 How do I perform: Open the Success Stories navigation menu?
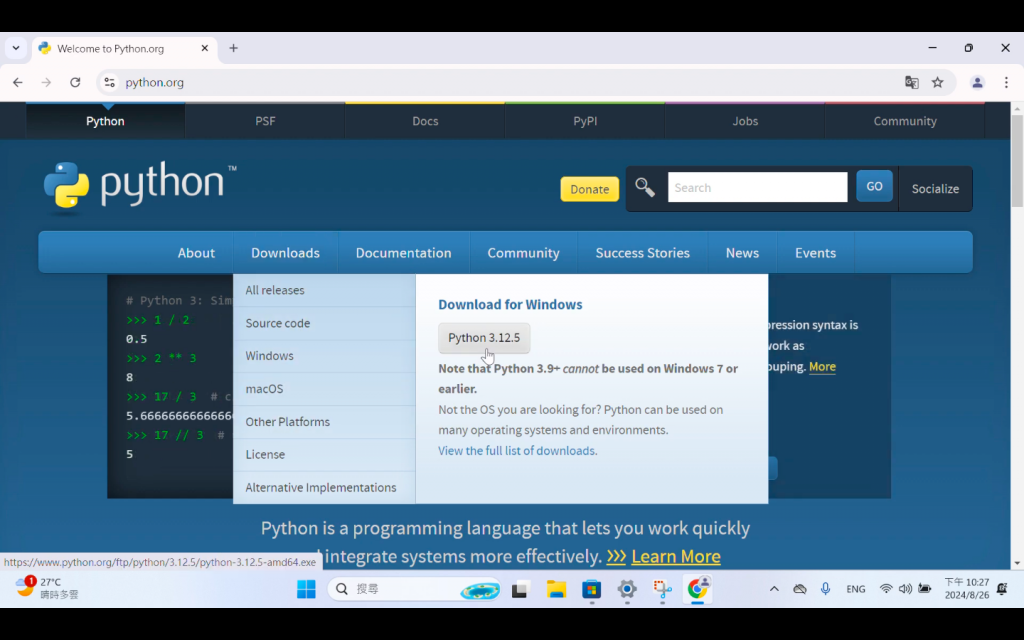tap(643, 253)
